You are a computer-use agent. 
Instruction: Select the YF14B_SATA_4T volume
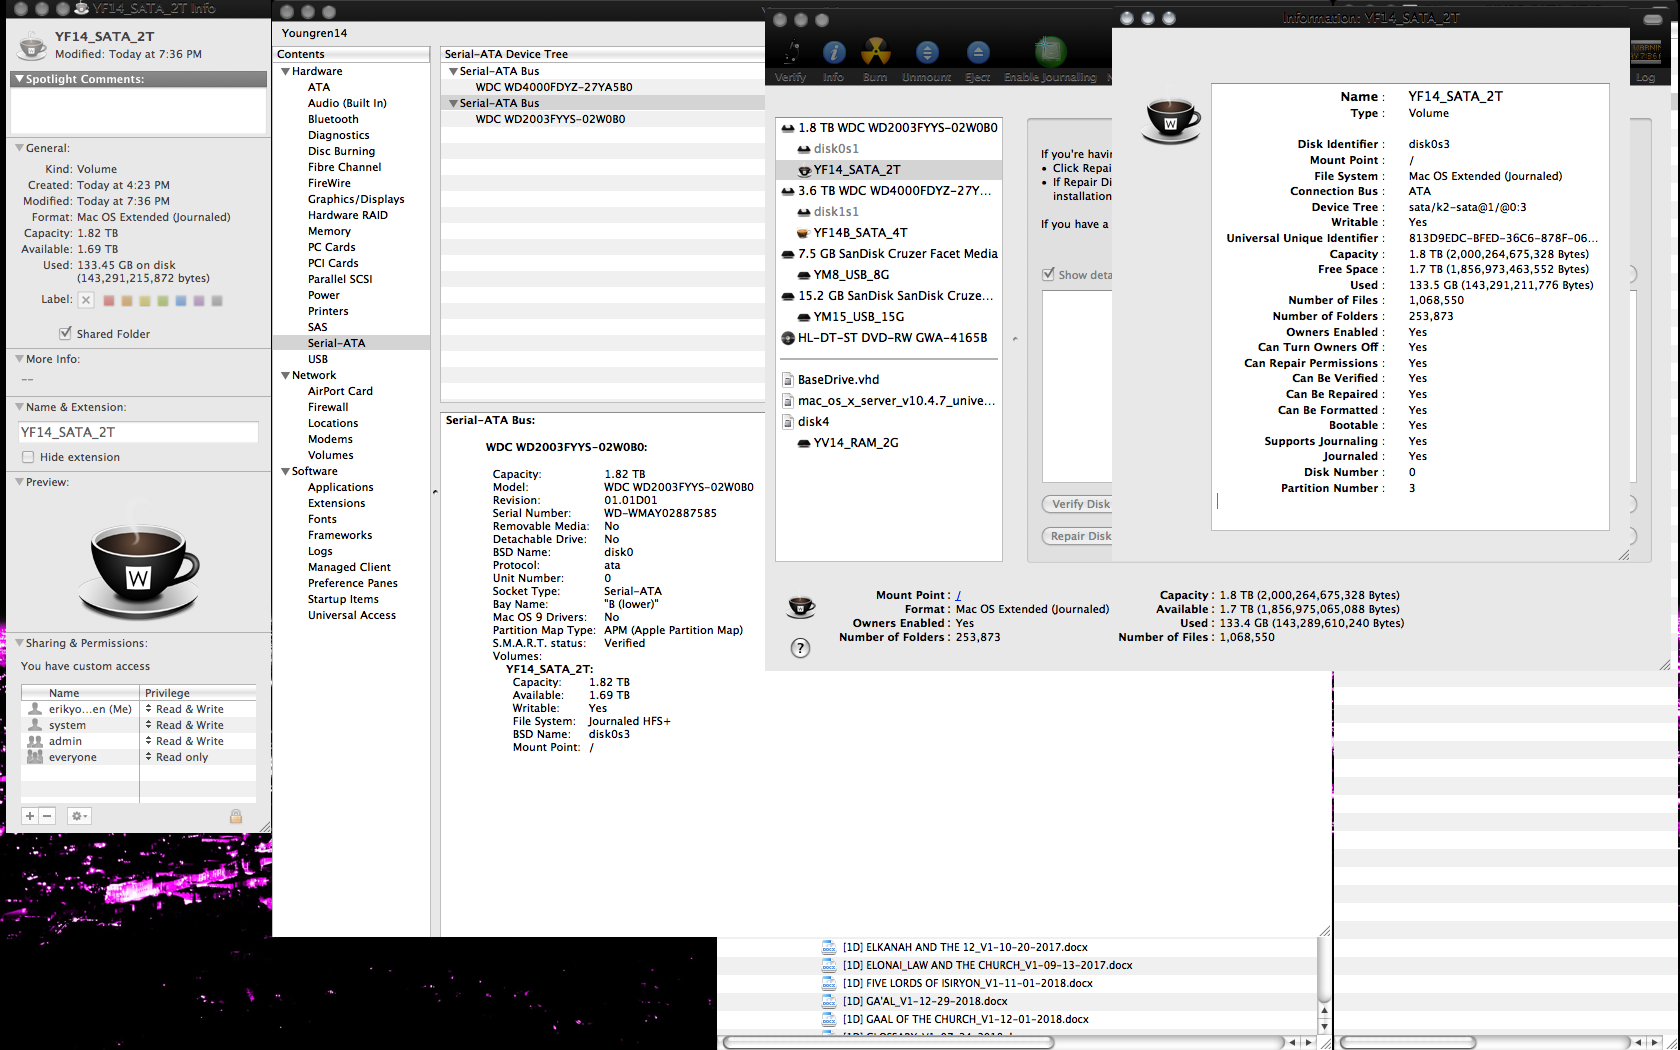coord(889,233)
